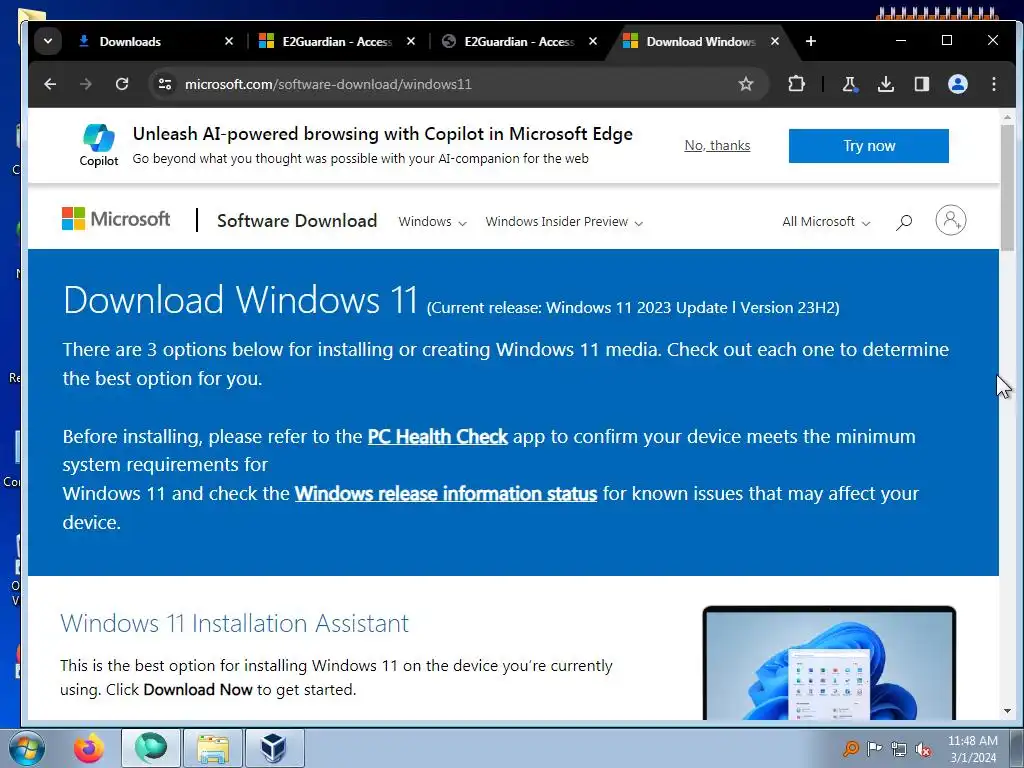The image size is (1024, 768).
Task: Open the tab search dropdown
Action: [48, 41]
